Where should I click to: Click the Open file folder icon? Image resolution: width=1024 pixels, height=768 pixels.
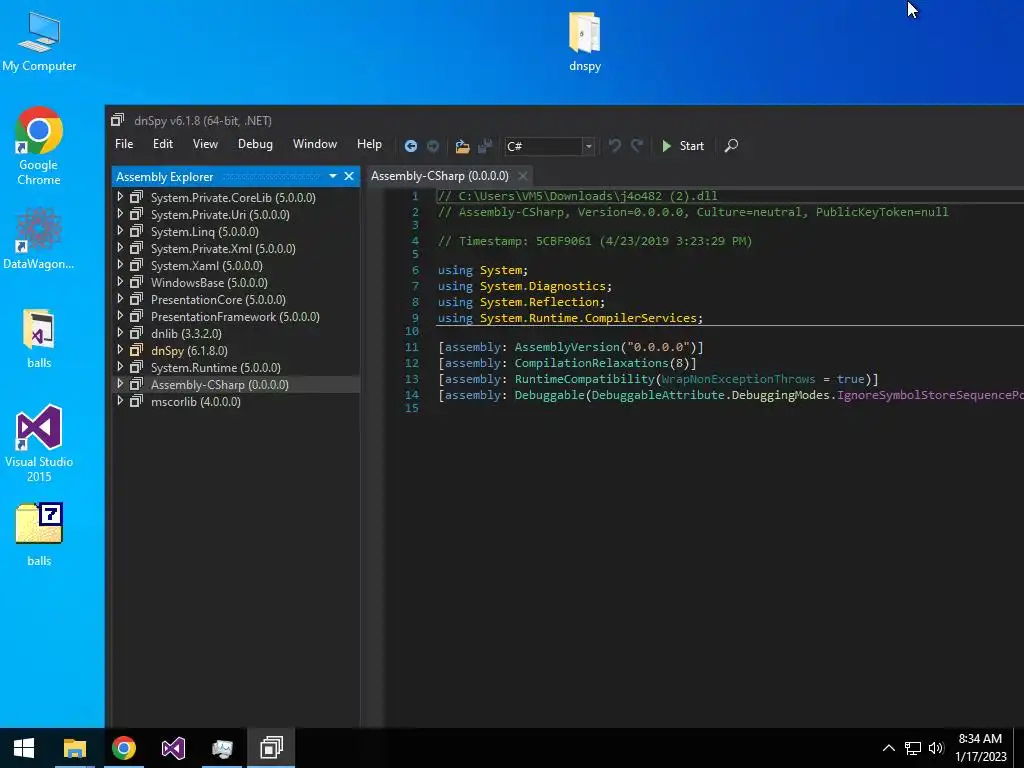(462, 146)
